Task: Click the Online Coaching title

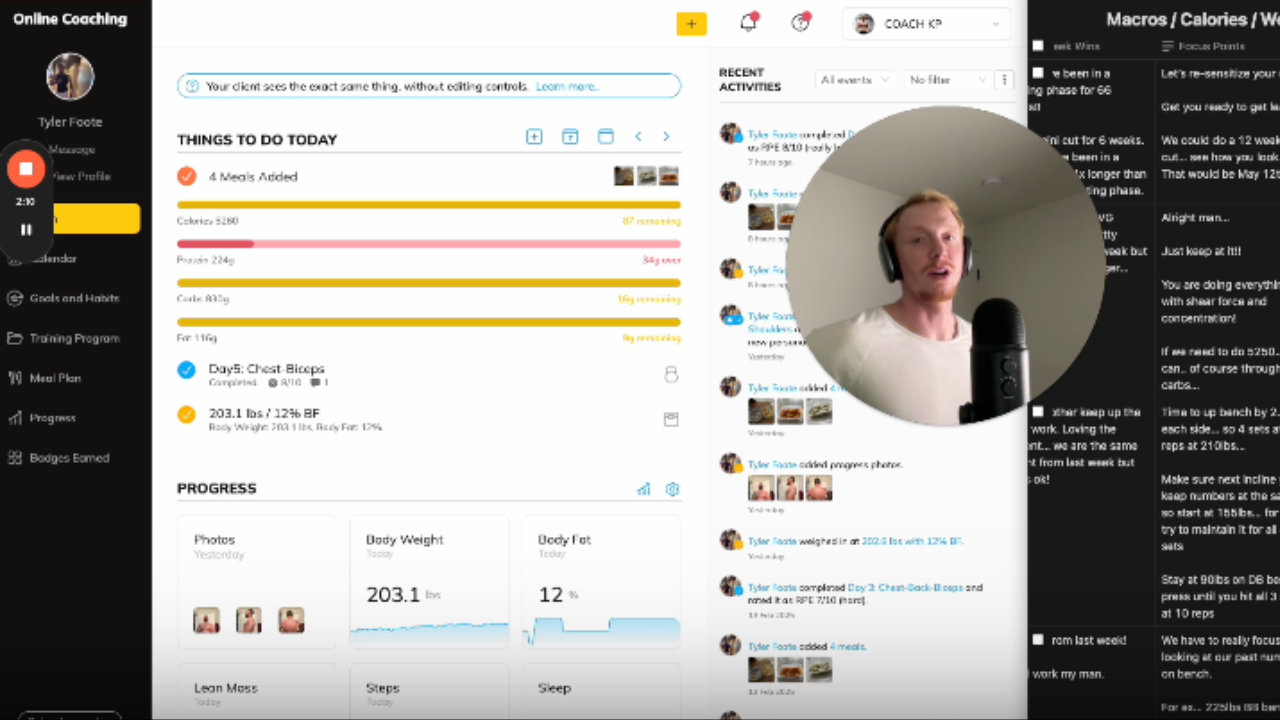Action: [70, 19]
